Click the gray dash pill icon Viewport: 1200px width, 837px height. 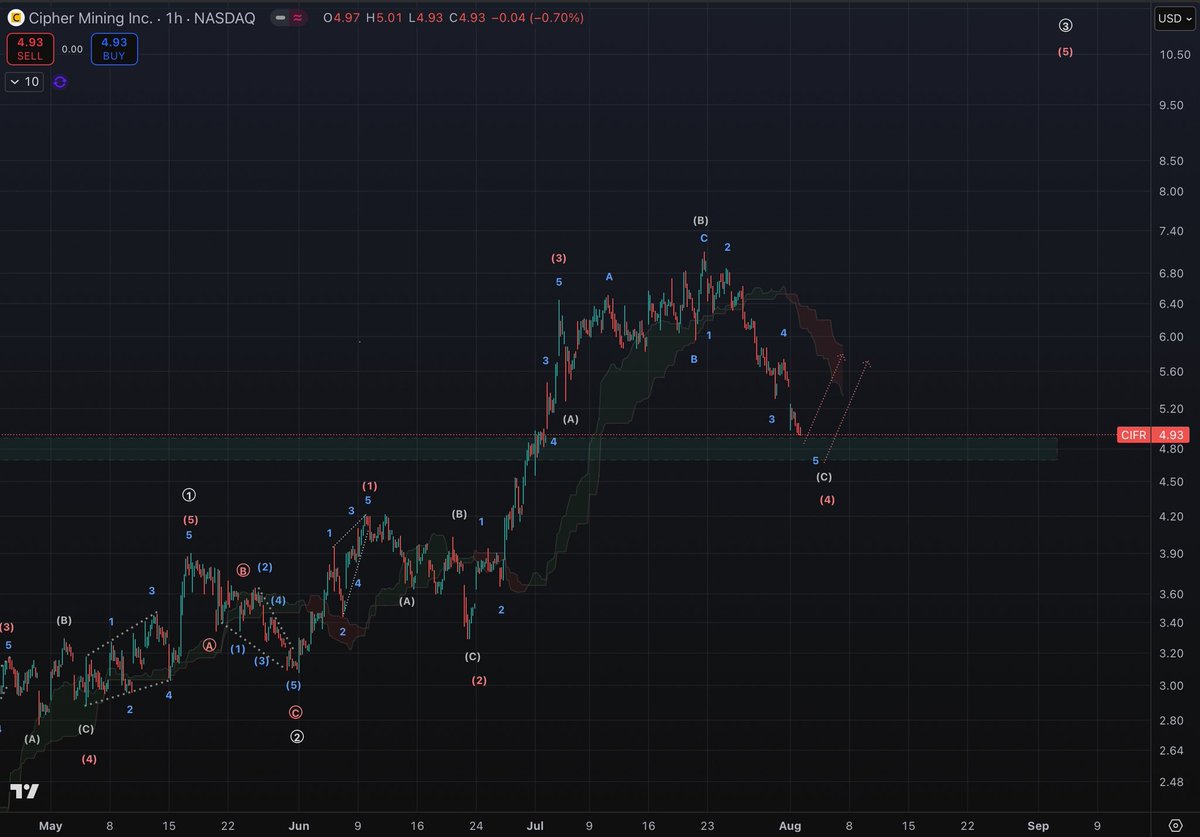click(x=280, y=18)
